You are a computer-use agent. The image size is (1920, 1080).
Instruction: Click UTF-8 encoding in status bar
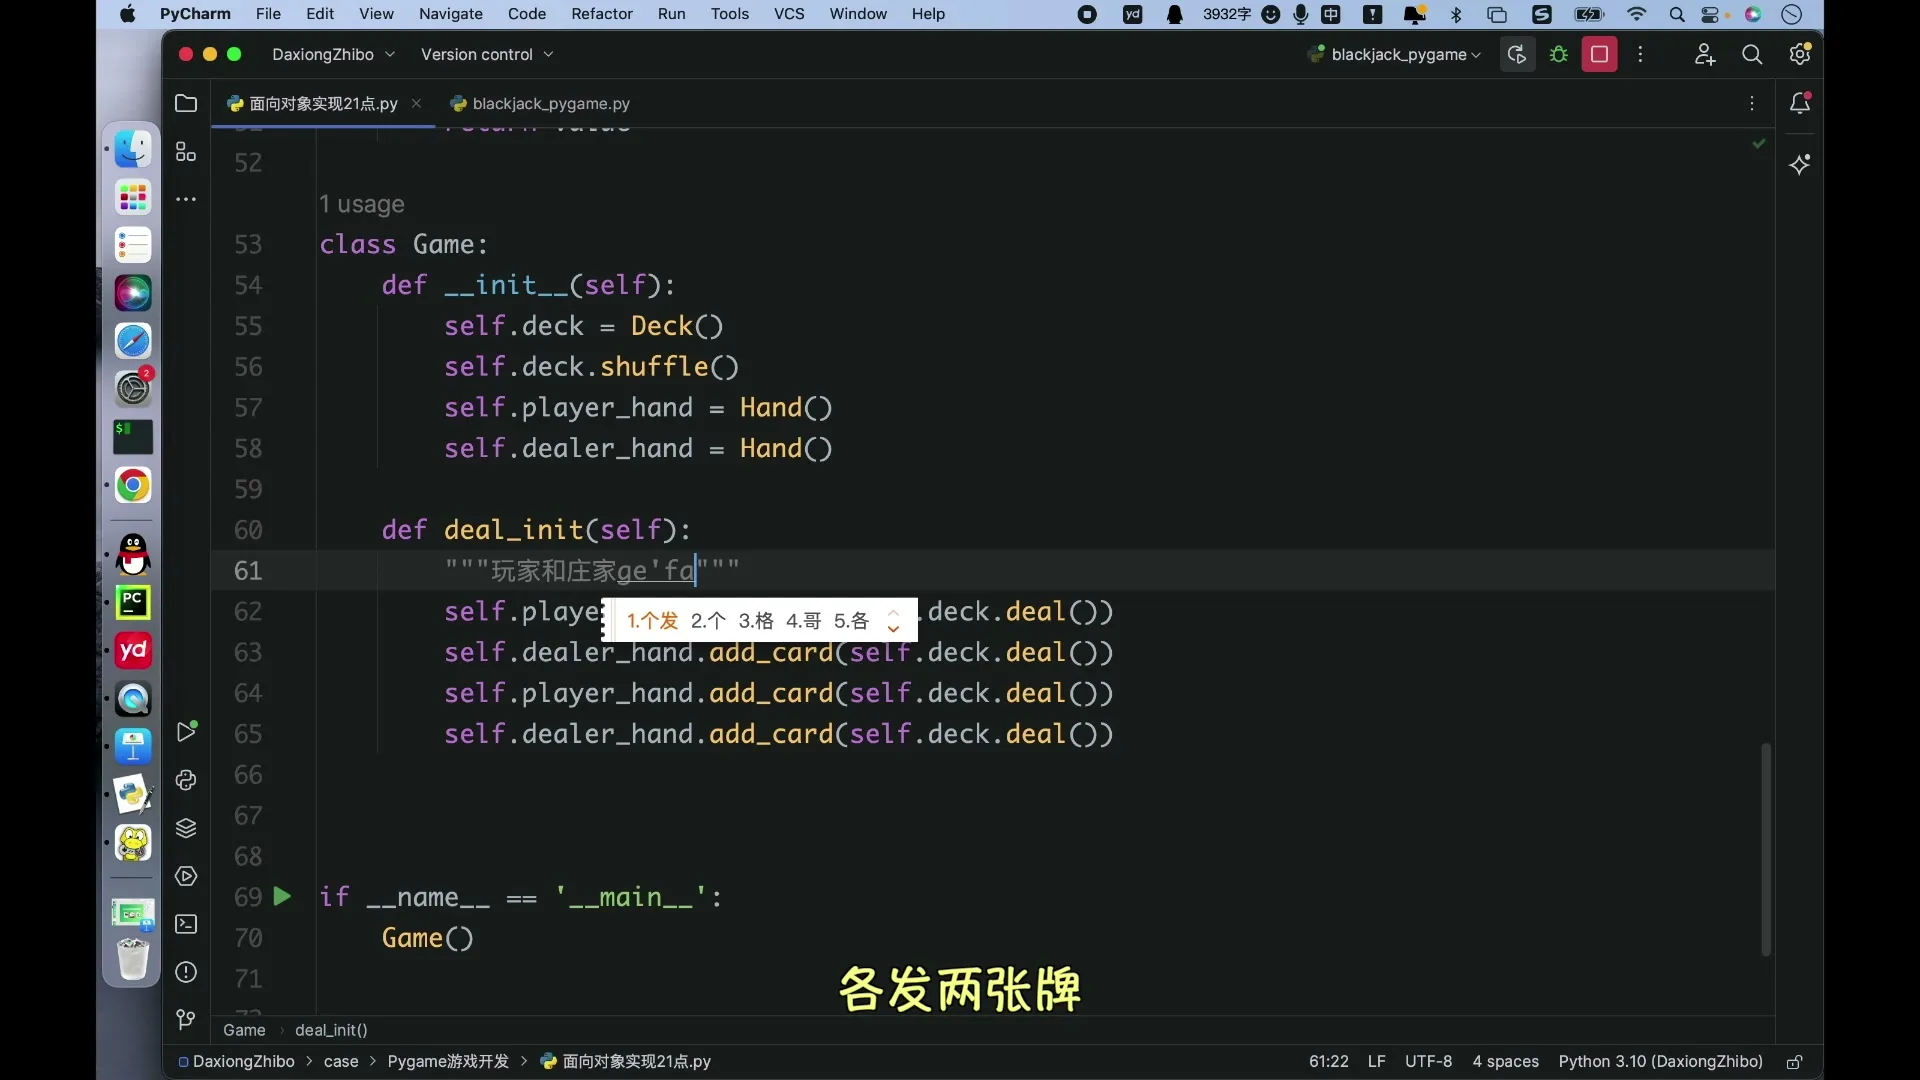1428,1062
